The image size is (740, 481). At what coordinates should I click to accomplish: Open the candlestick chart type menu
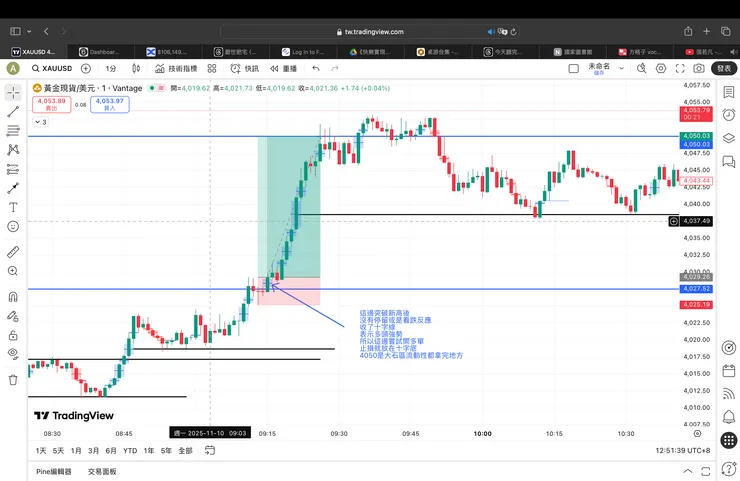(x=136, y=68)
